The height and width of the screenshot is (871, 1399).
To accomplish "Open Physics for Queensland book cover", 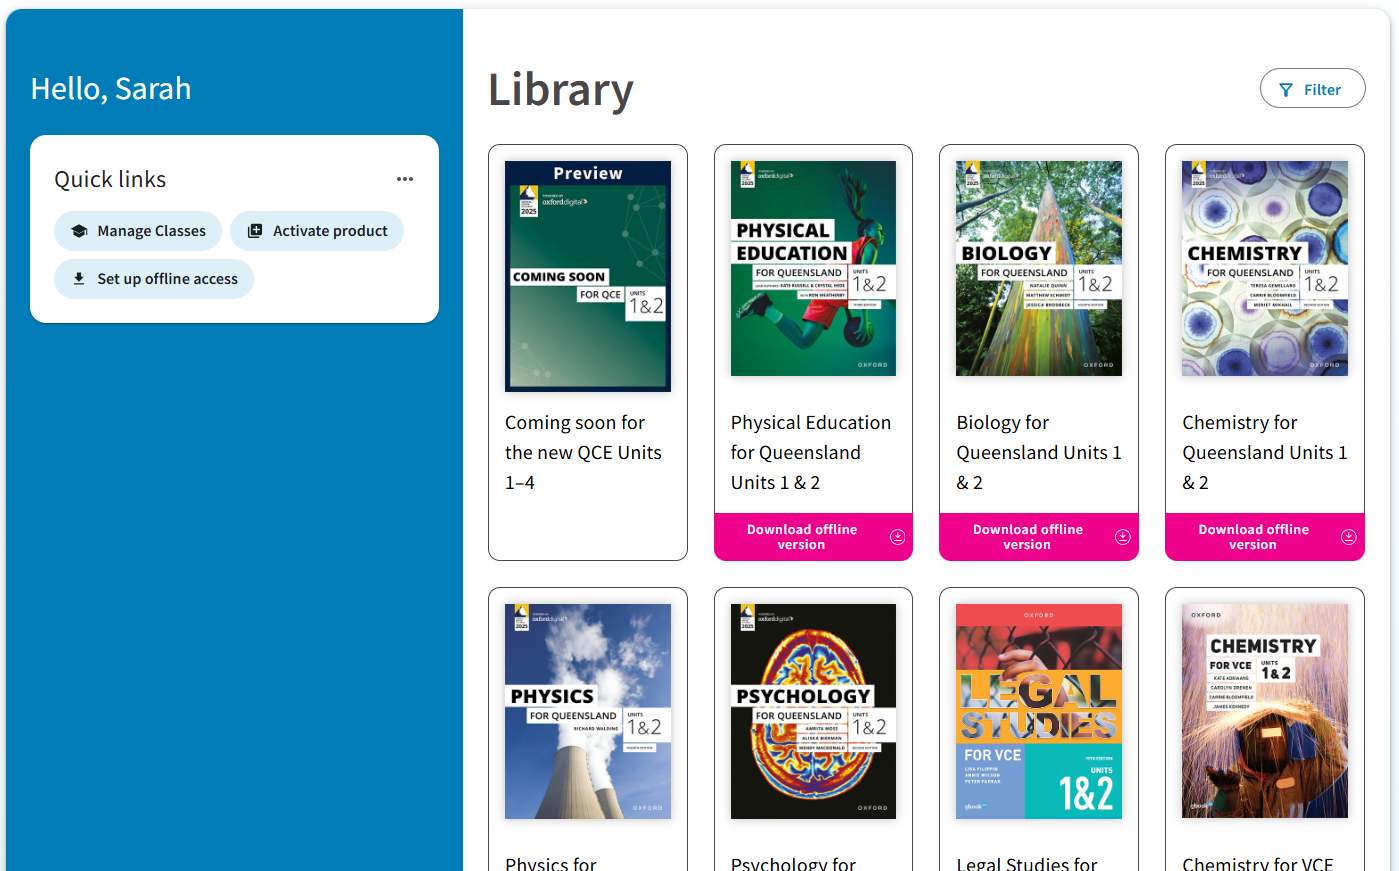I will [x=588, y=711].
